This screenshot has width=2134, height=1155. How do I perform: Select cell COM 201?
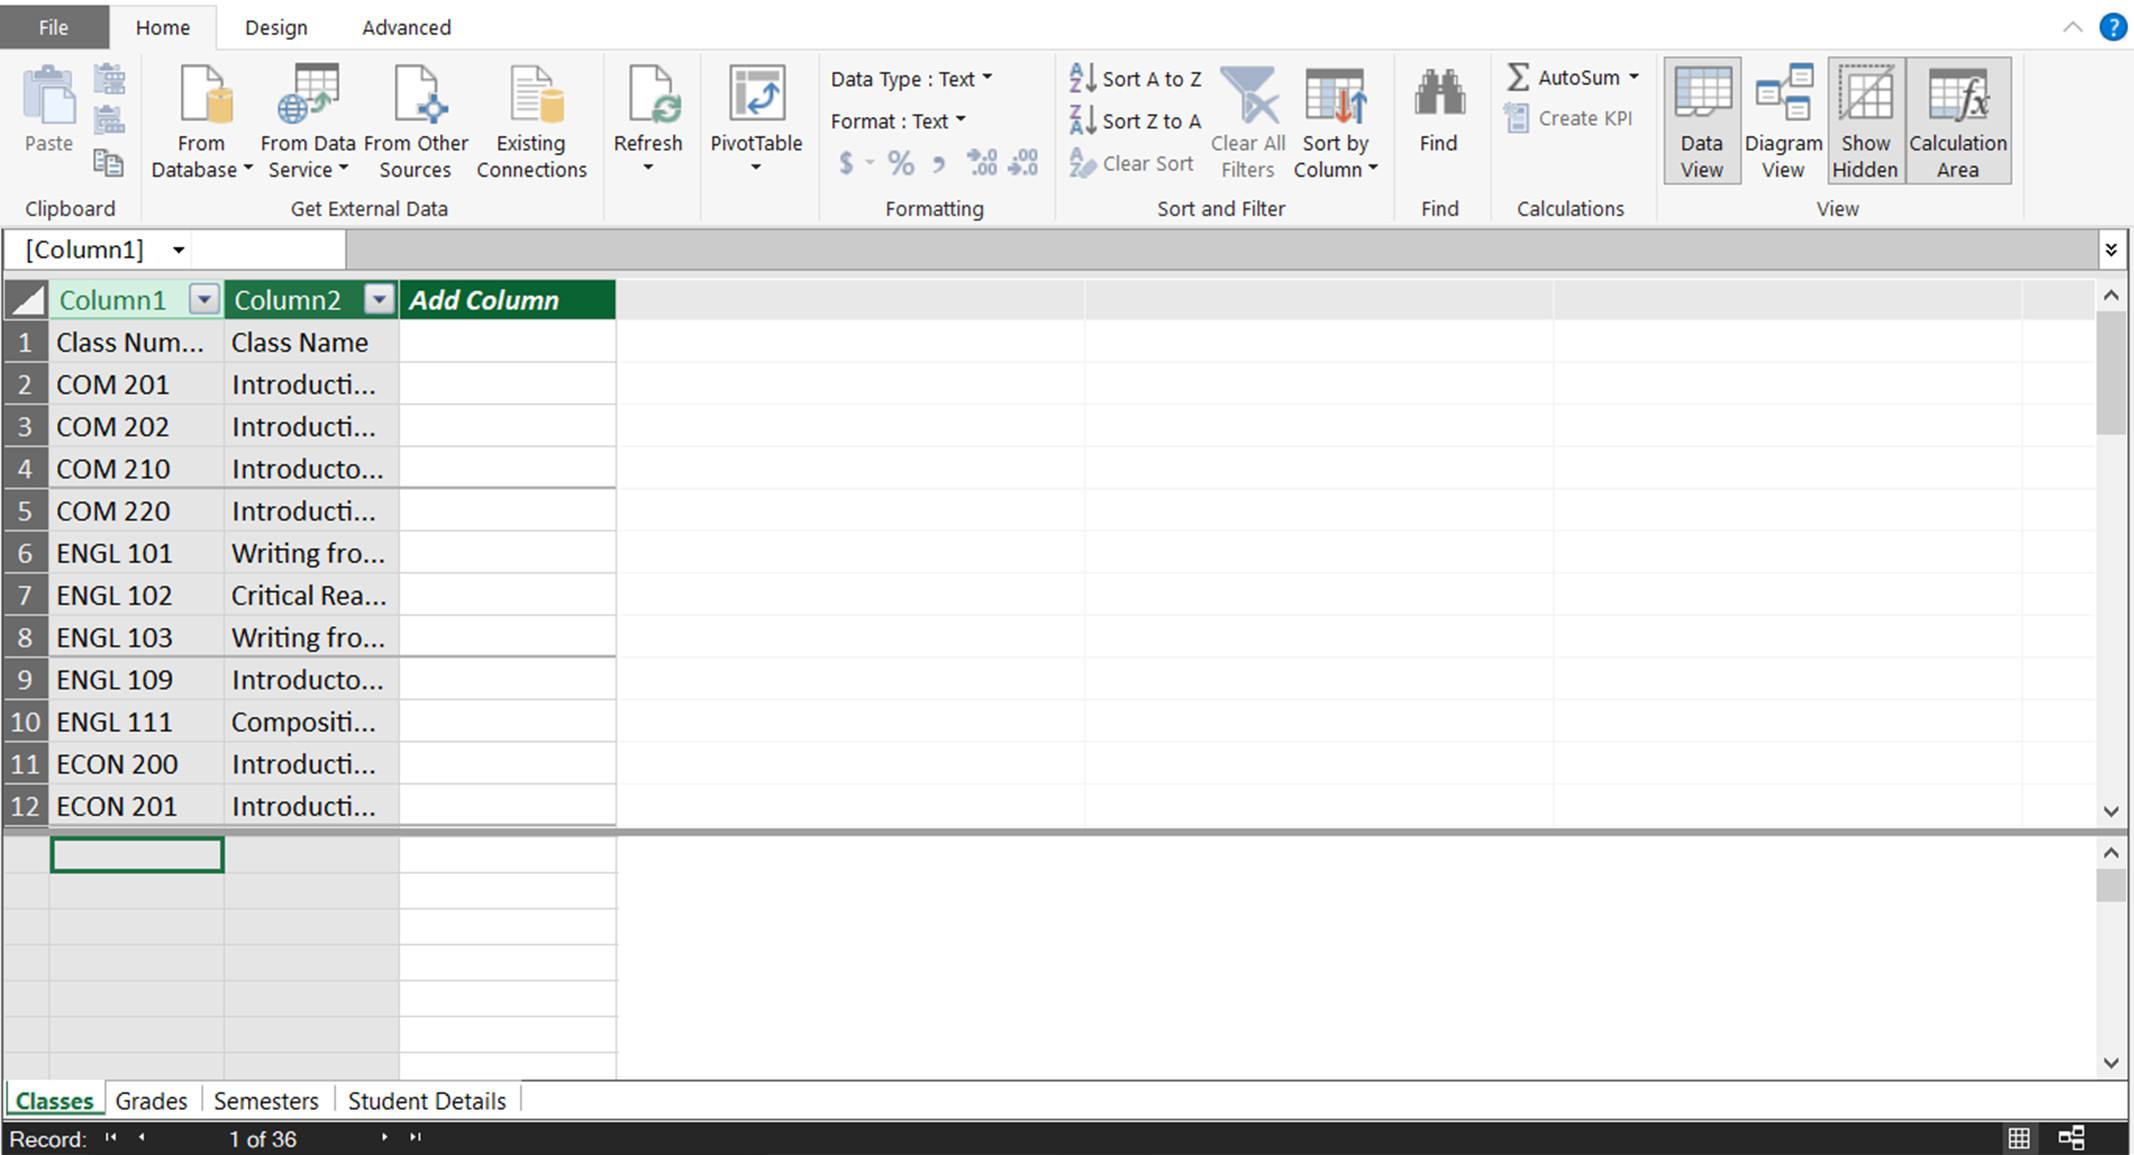[x=137, y=384]
